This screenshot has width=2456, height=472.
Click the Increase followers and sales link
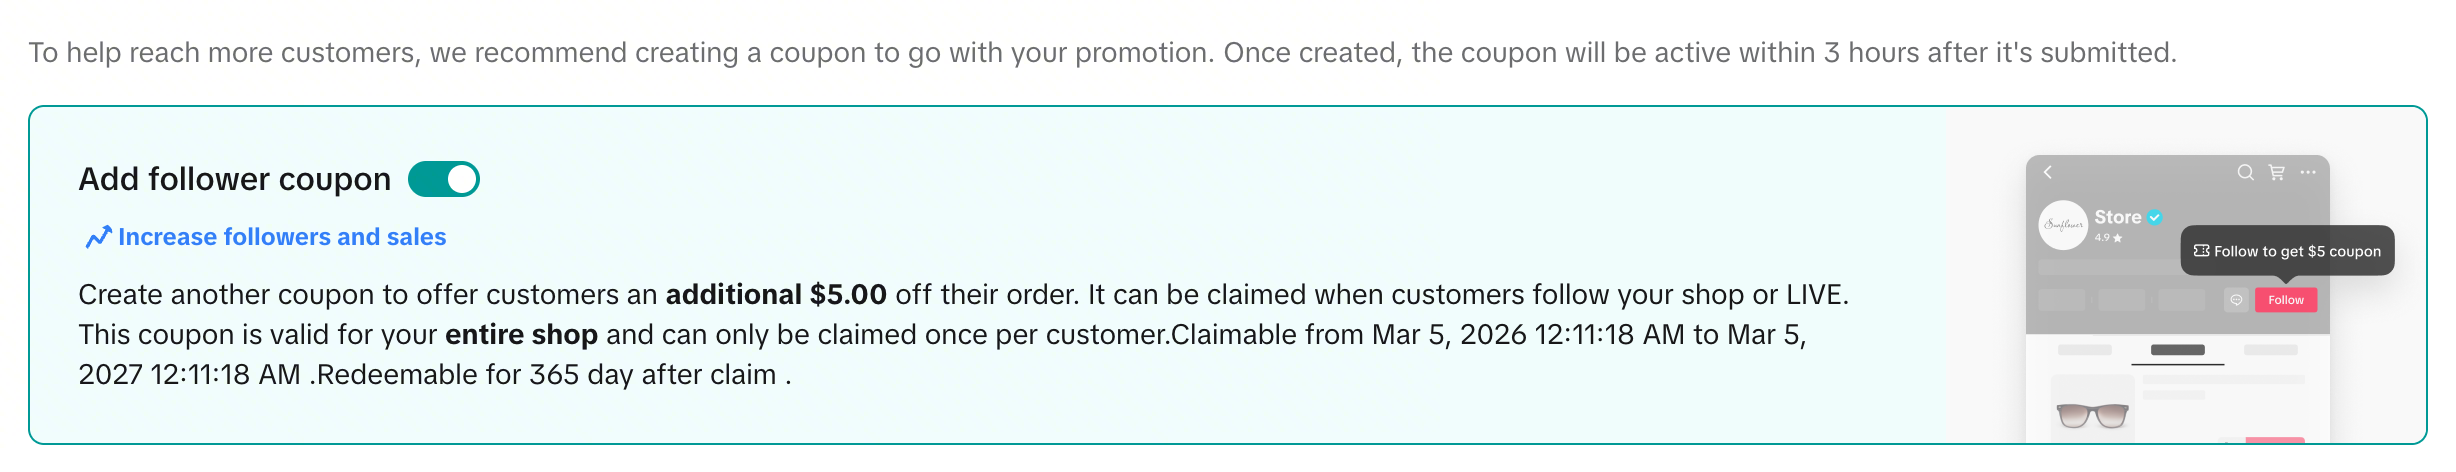pyautogui.click(x=282, y=237)
